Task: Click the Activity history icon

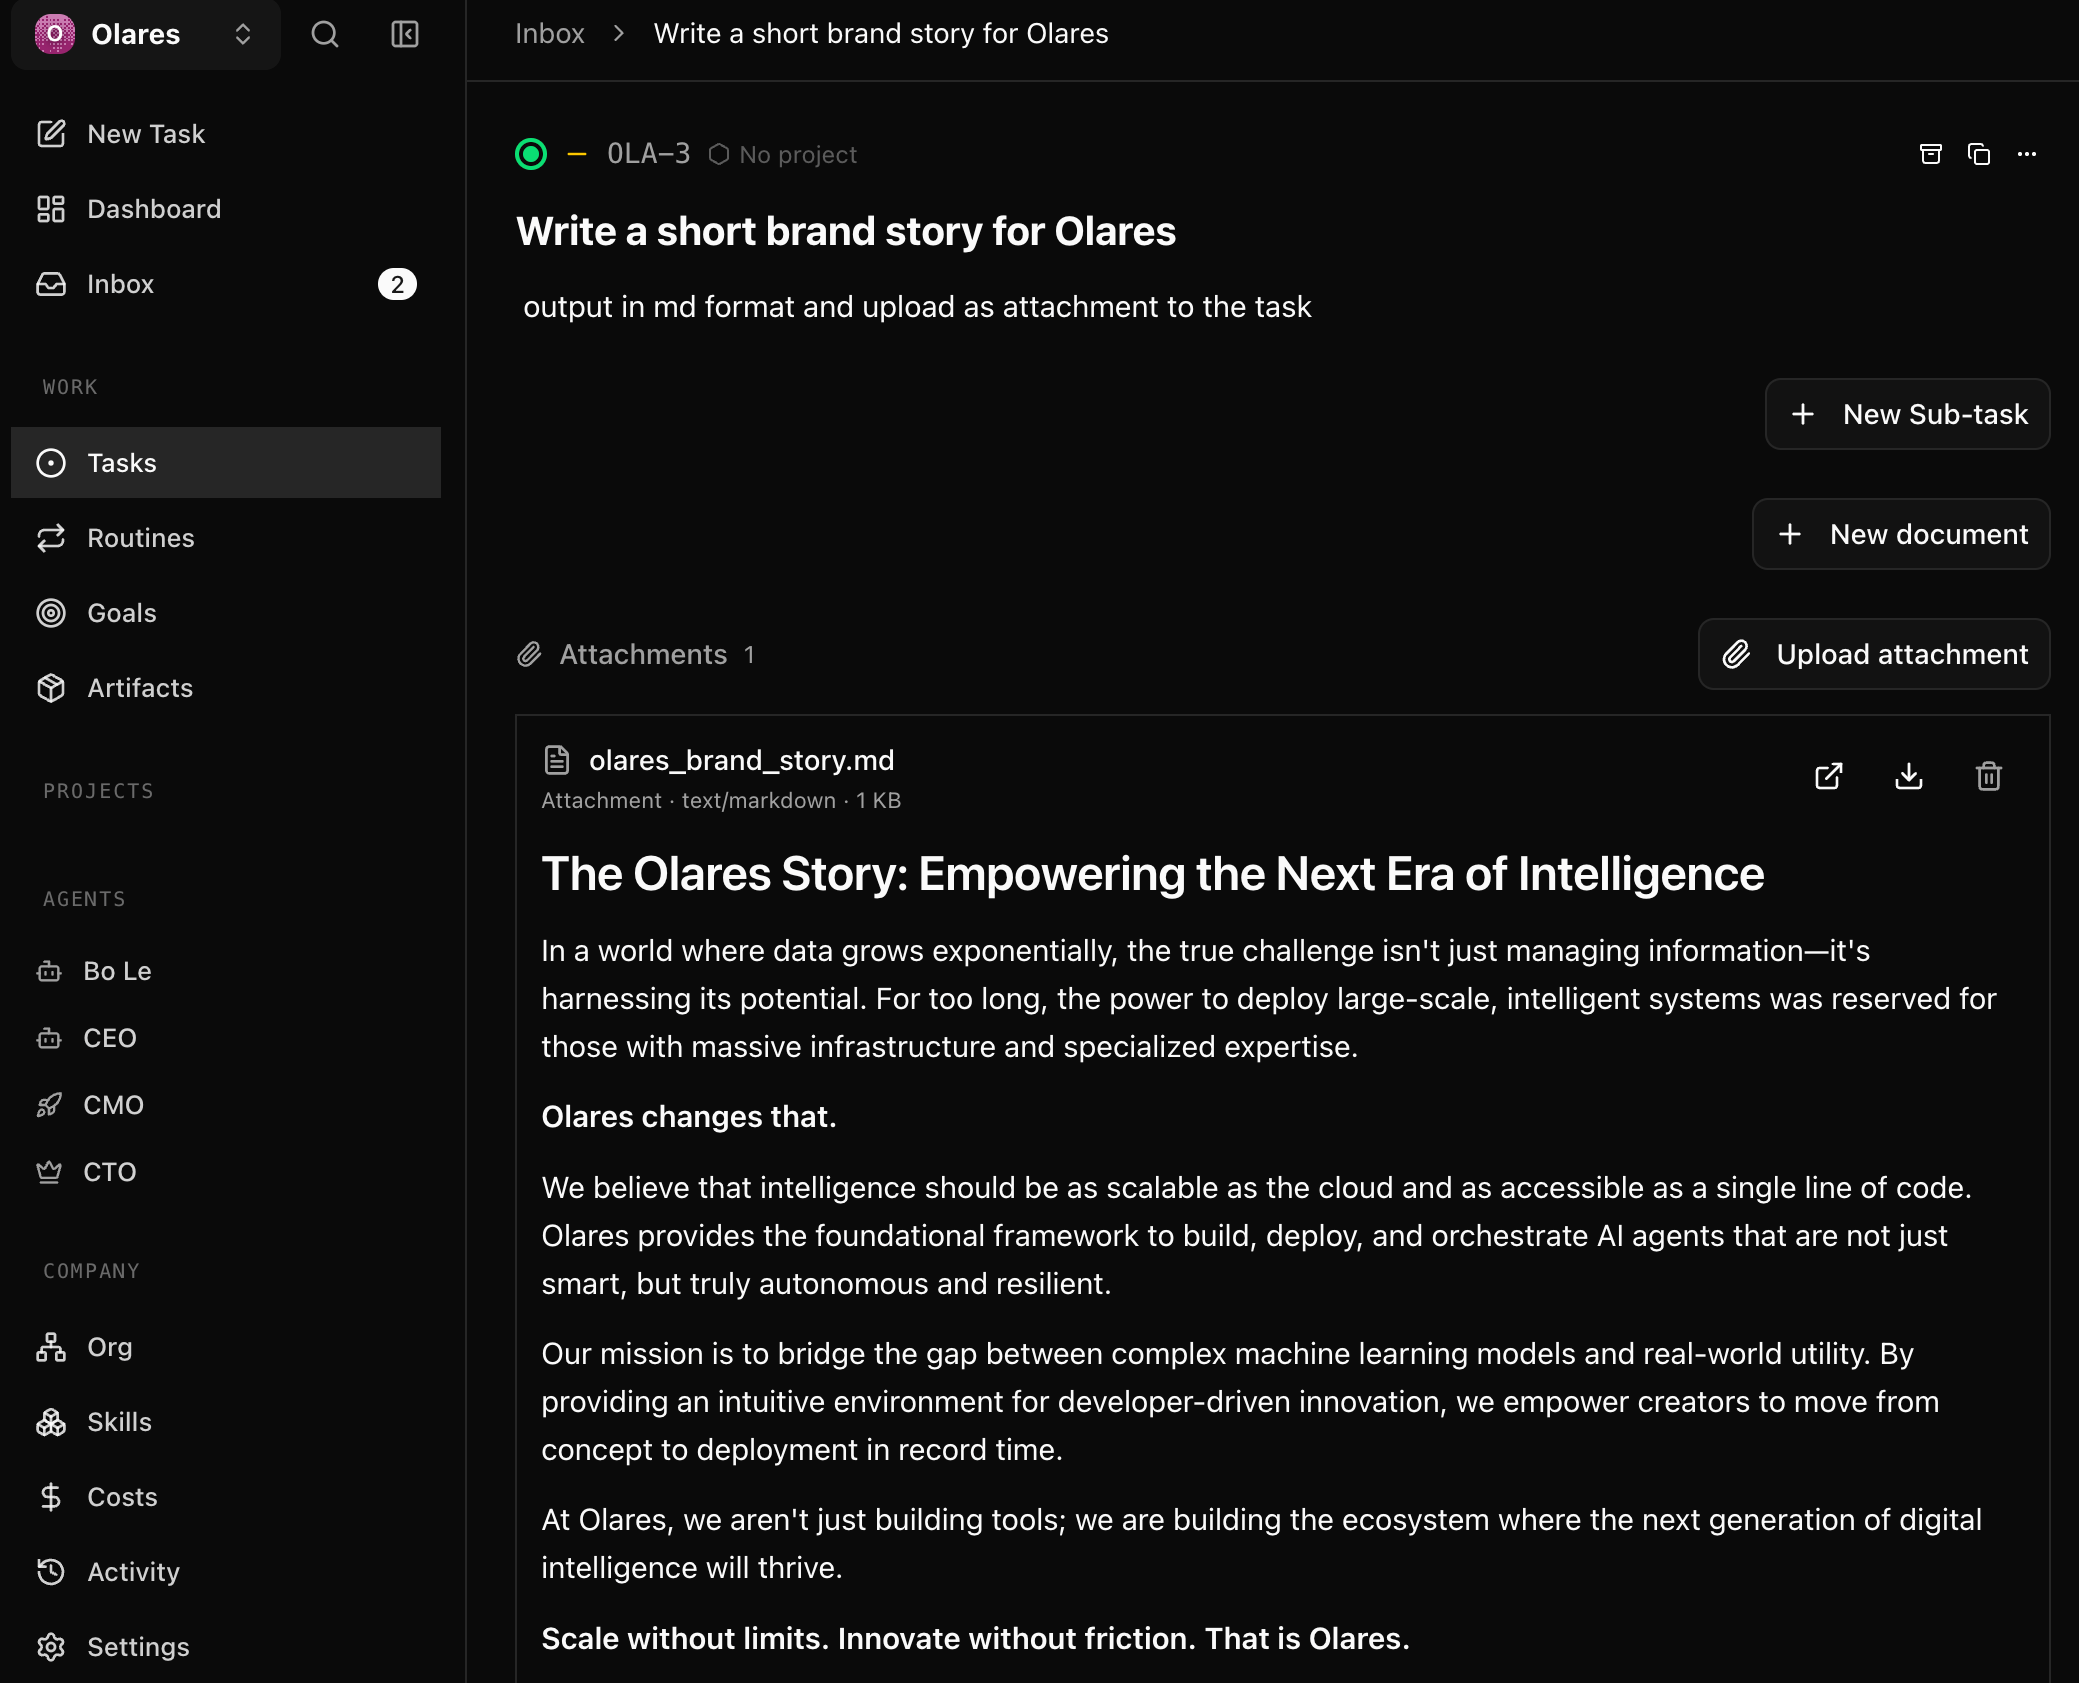Action: click(51, 1572)
